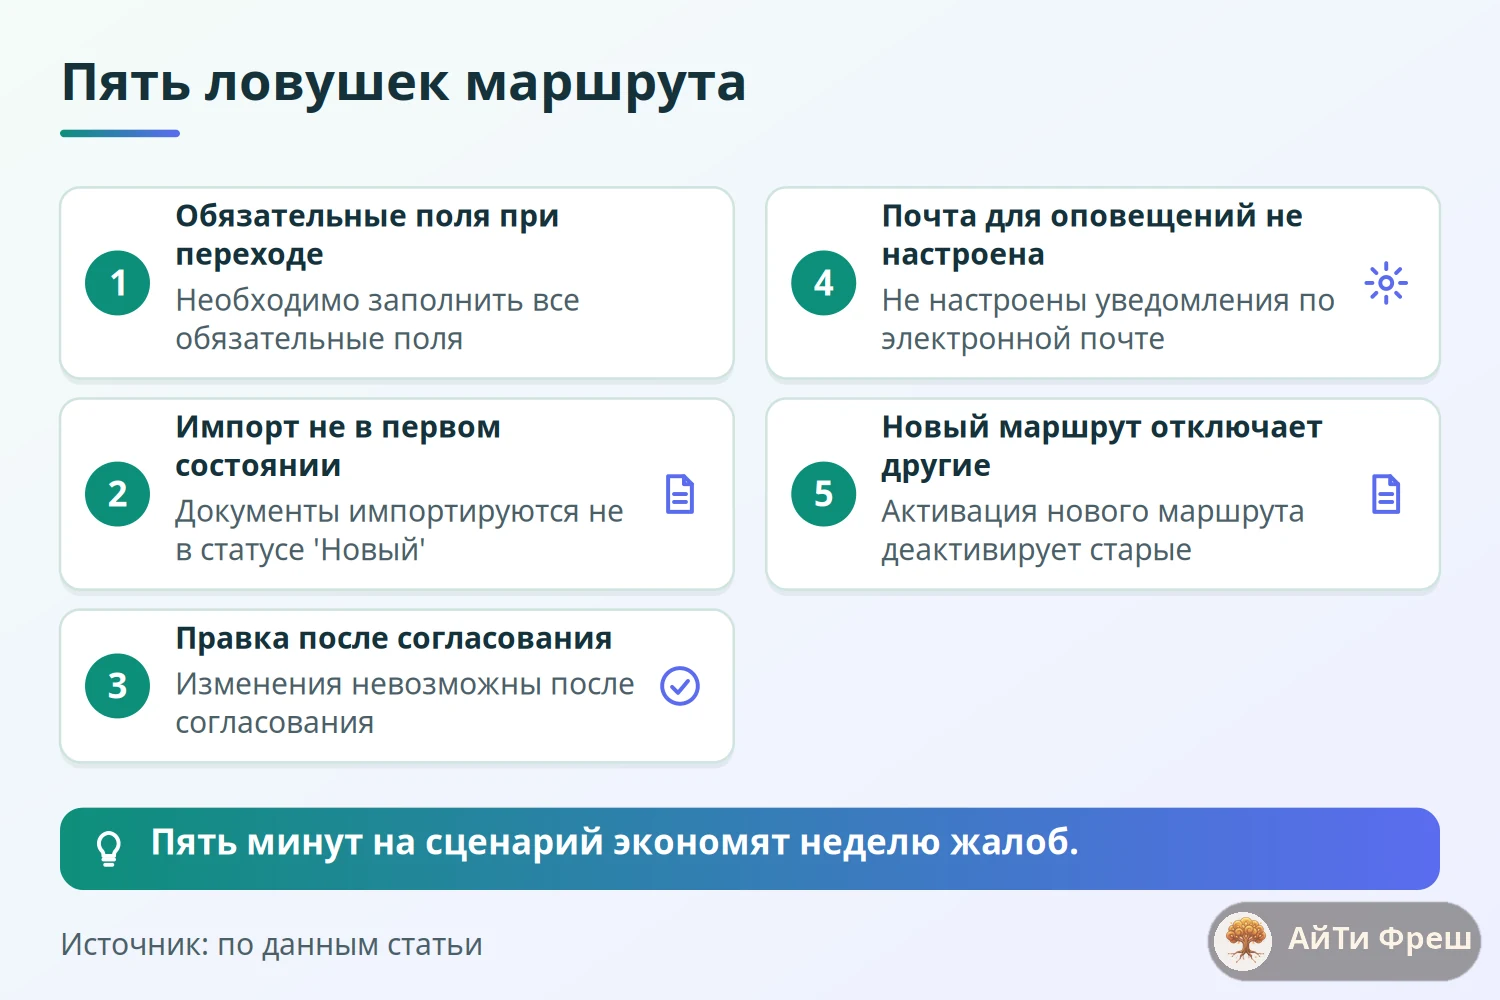1500x1000 pixels.
Task: Click the title Обязательные поля при переходе
Action: (x=367, y=235)
